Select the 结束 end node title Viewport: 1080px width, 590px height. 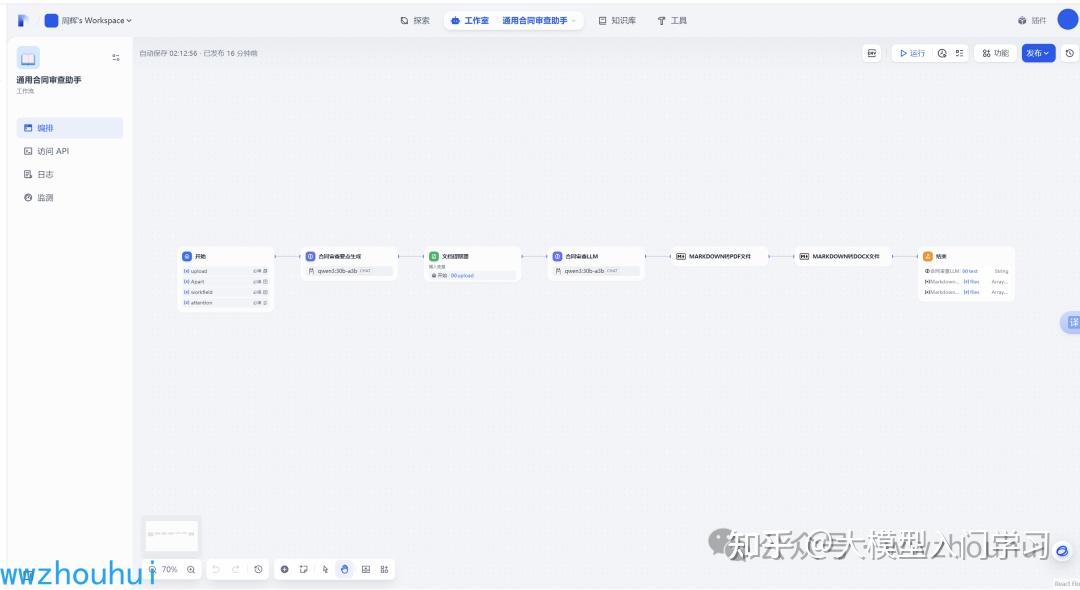click(941, 256)
